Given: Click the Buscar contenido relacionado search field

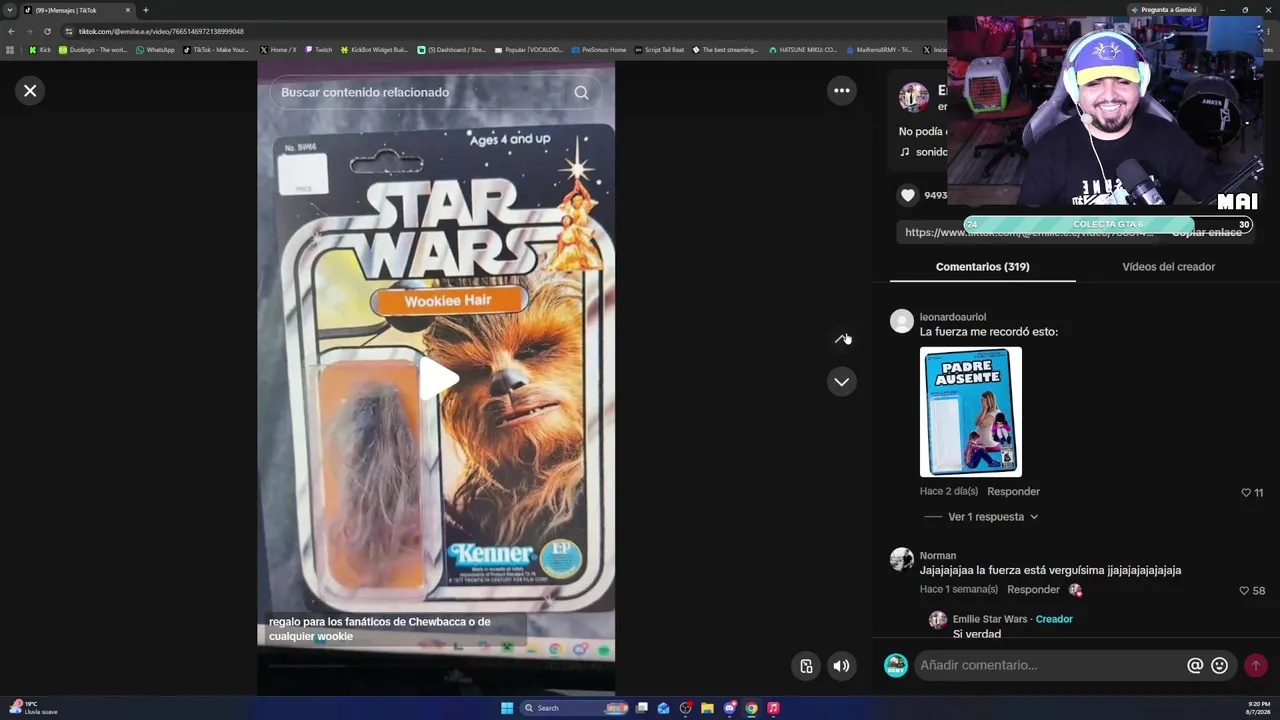Looking at the screenshot, I should click(x=436, y=93).
